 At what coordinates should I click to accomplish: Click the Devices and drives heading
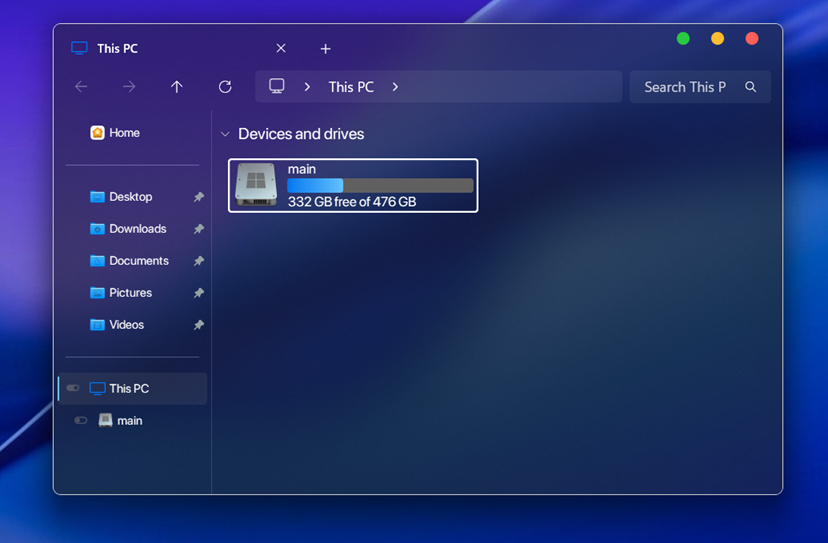(301, 134)
